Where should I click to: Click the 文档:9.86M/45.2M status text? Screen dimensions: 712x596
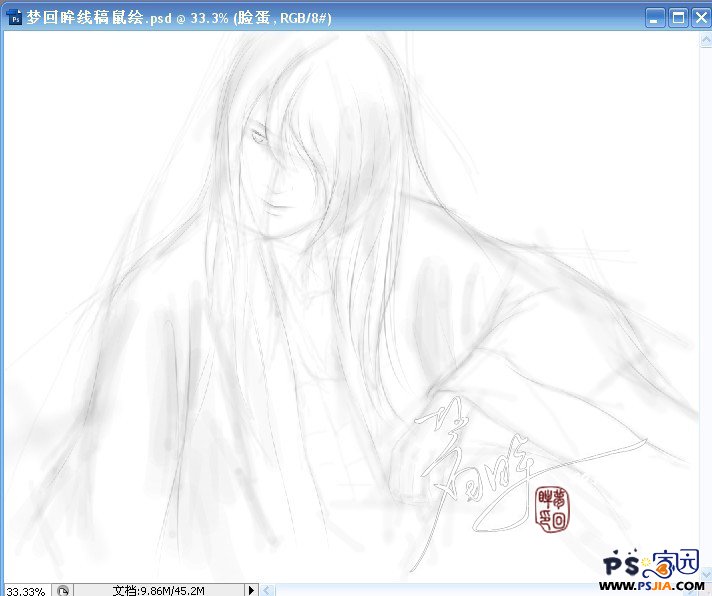click(x=158, y=591)
